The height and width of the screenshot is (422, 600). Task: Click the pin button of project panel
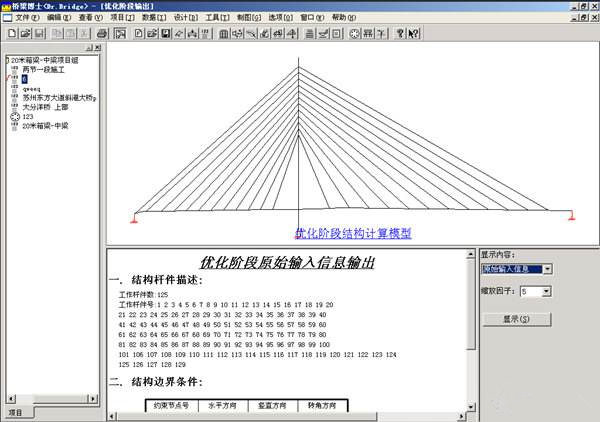tap(90, 47)
